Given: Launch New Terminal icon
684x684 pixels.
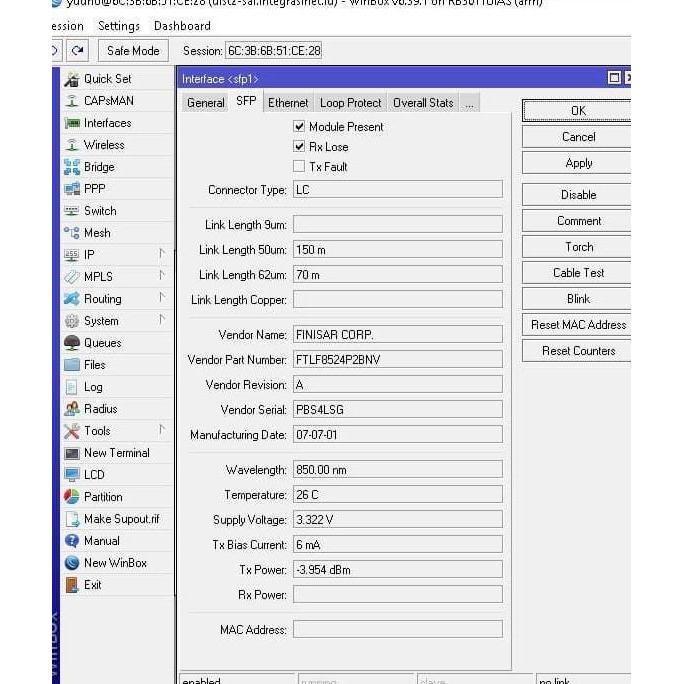Looking at the screenshot, I should (x=72, y=453).
